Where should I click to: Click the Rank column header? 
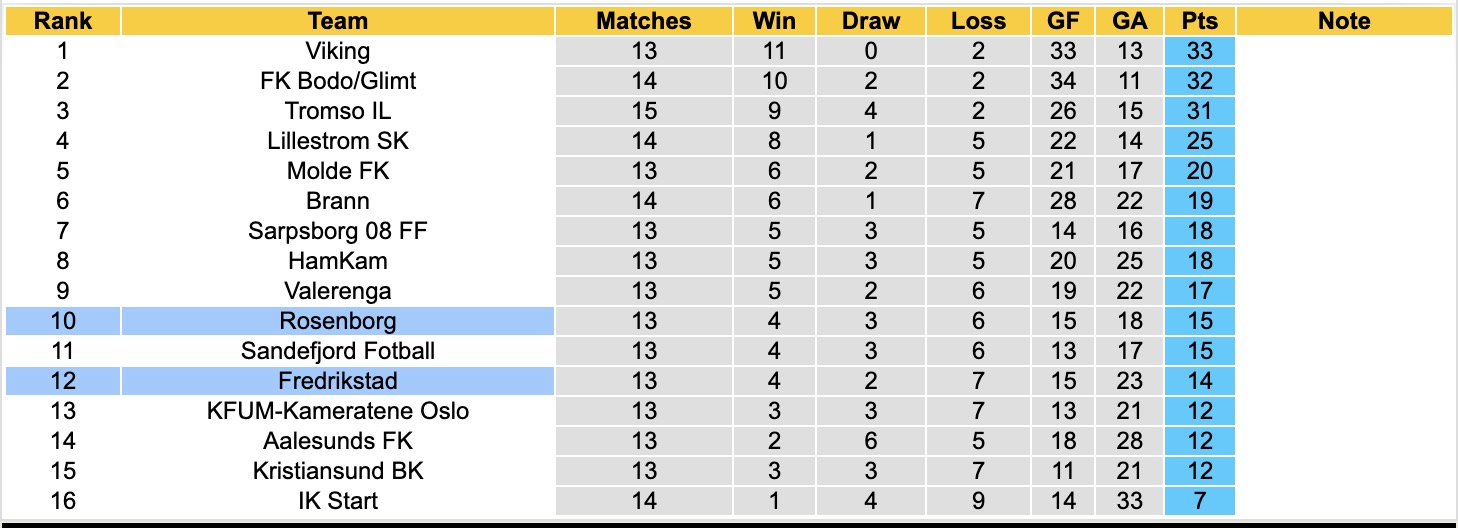coord(63,21)
